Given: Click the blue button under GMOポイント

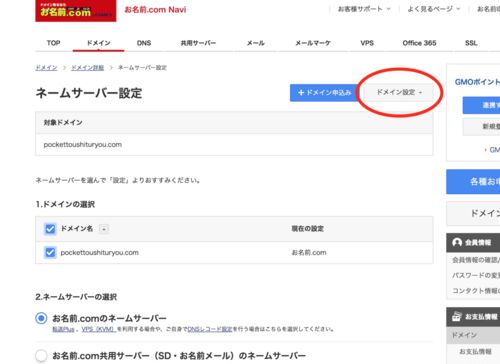Looking at the screenshot, I should tap(481, 105).
